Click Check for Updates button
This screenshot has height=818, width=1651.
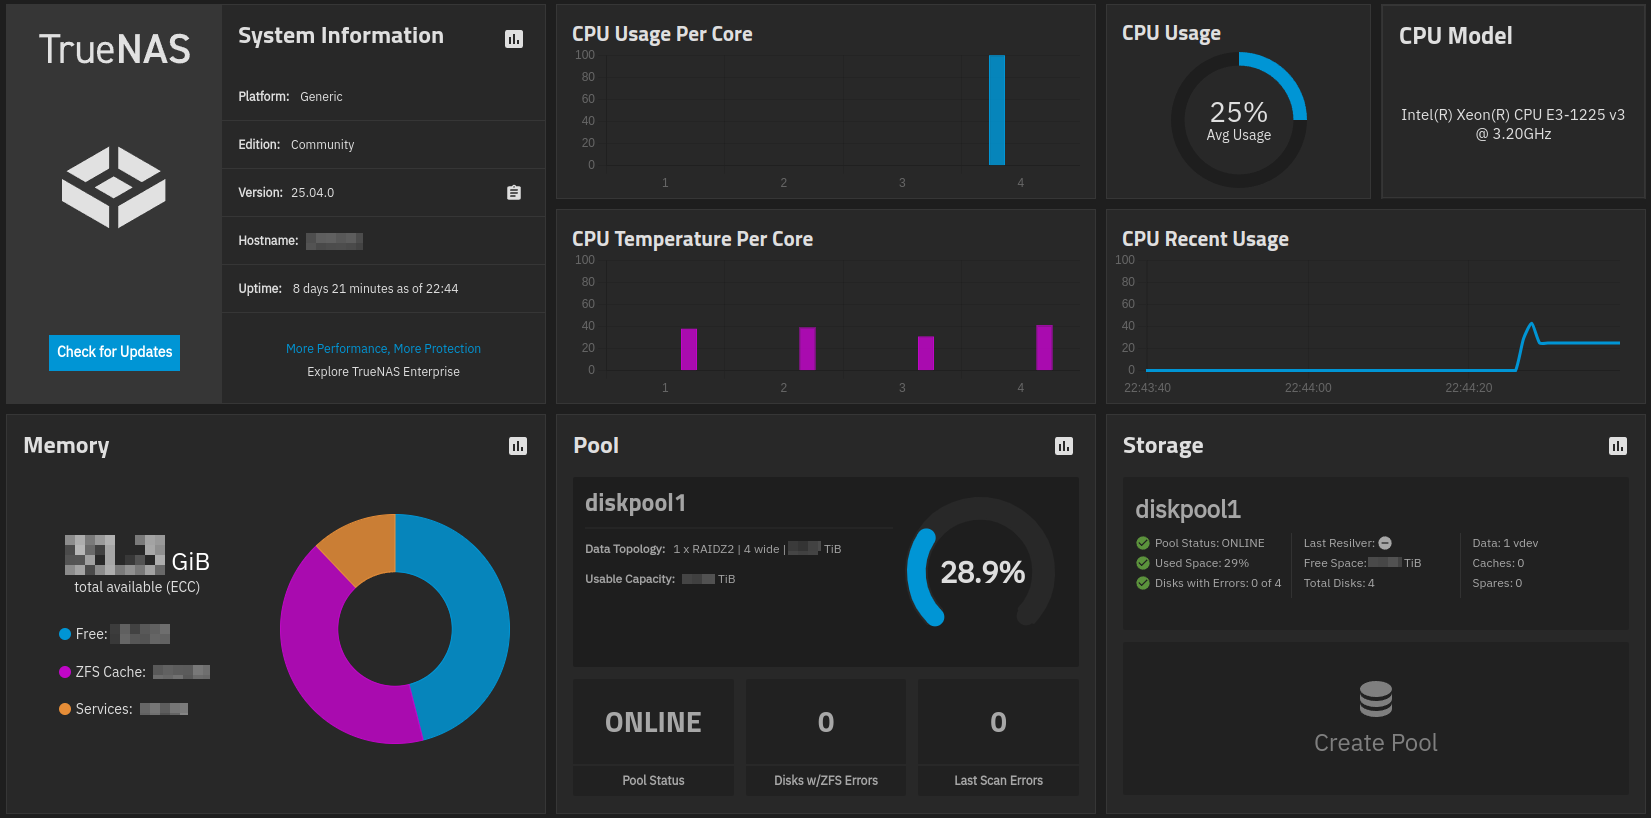pyautogui.click(x=114, y=352)
